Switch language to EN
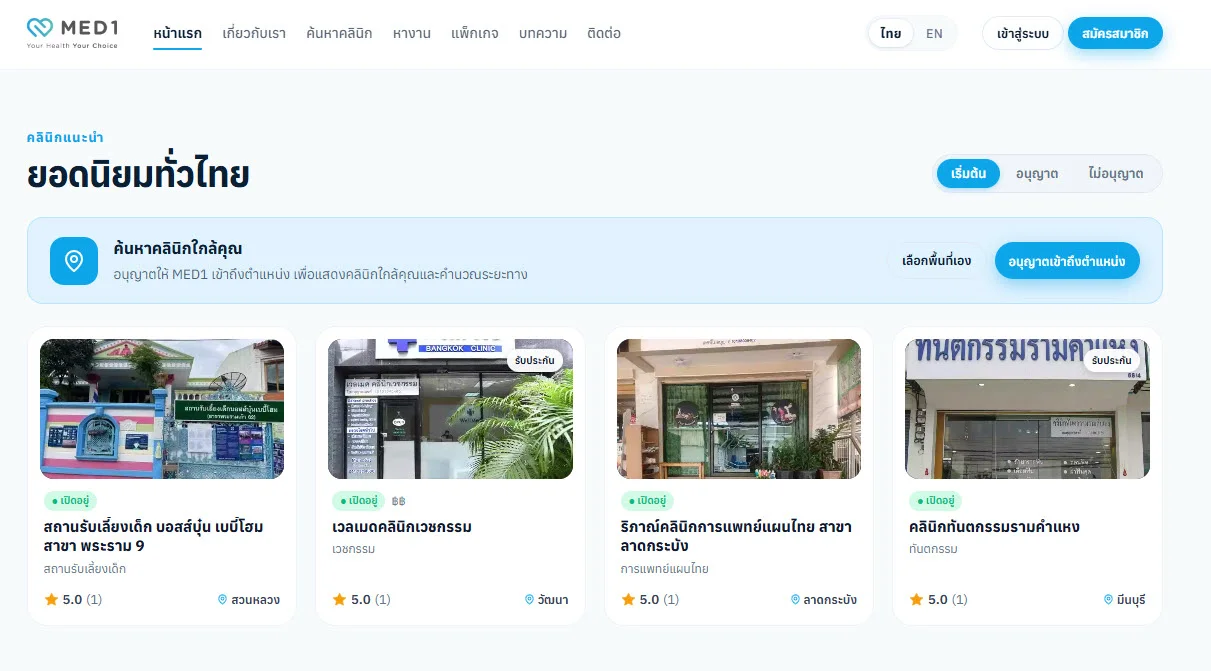This screenshot has width=1211, height=671. [x=934, y=33]
